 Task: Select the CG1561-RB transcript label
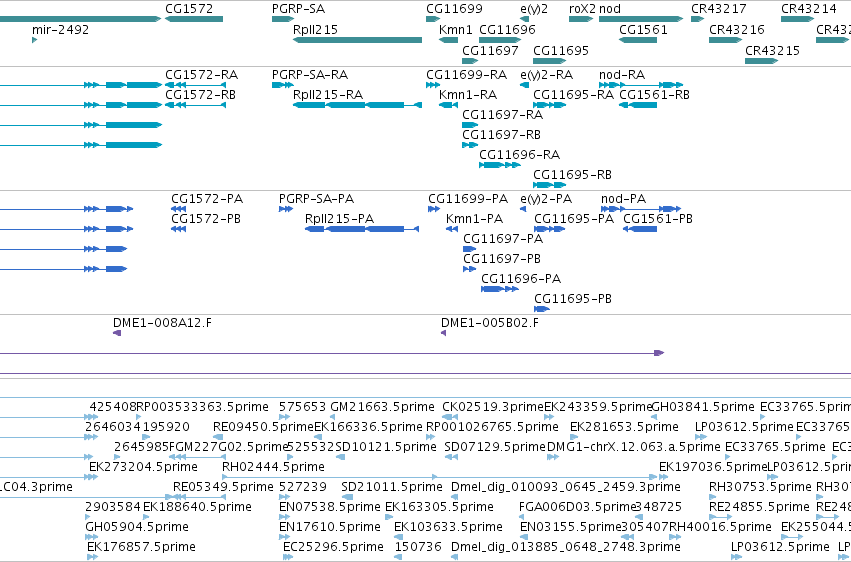coord(655,95)
